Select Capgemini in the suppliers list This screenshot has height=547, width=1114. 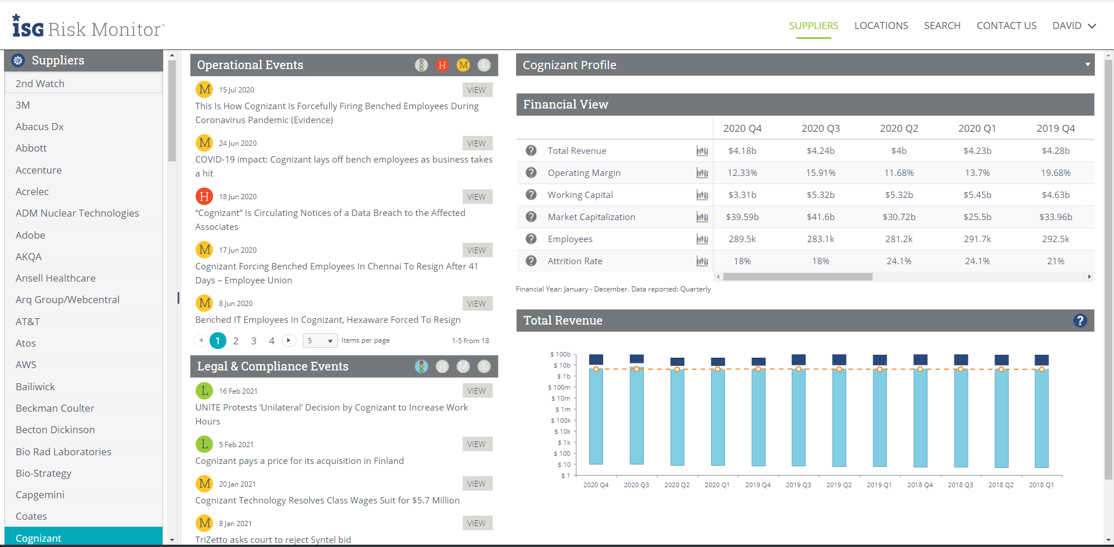click(40, 495)
